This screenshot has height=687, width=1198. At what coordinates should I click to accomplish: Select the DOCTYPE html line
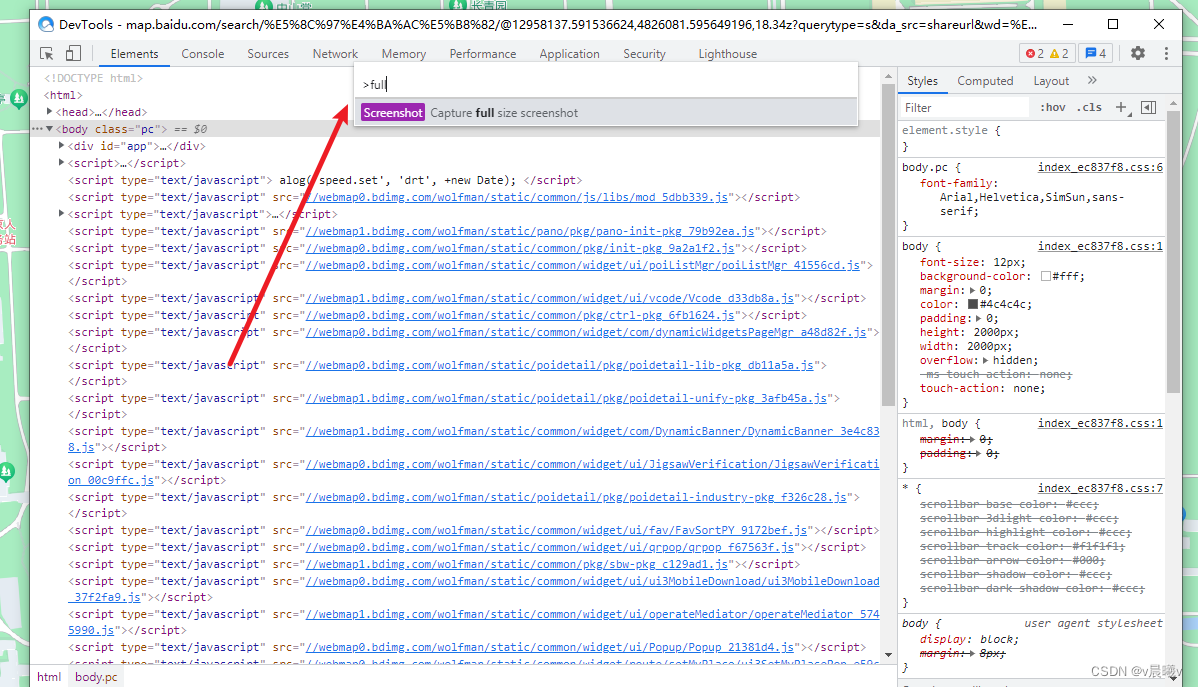pos(93,78)
